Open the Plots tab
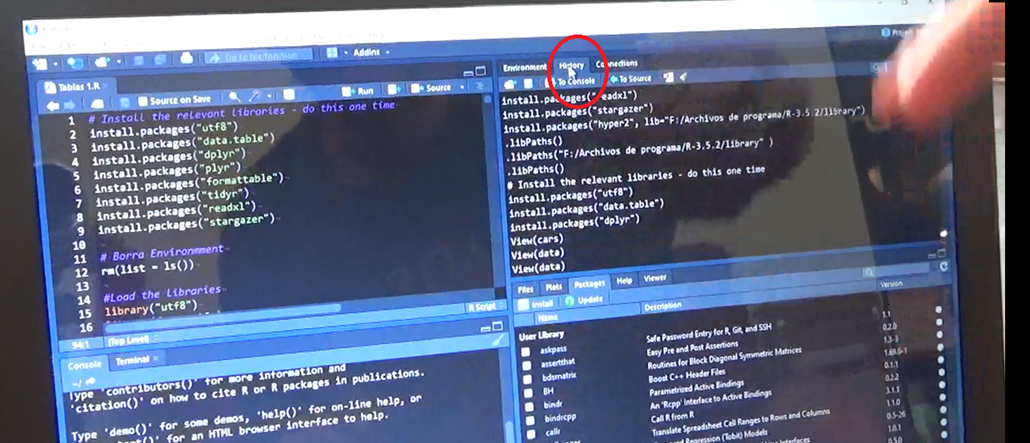This screenshot has width=1030, height=443. click(554, 287)
